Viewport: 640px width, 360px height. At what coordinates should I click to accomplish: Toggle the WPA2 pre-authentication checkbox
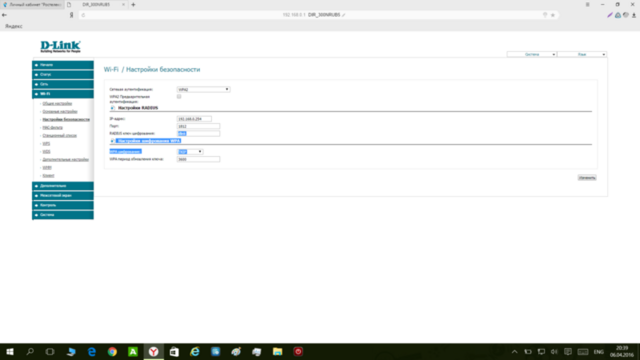(x=179, y=97)
